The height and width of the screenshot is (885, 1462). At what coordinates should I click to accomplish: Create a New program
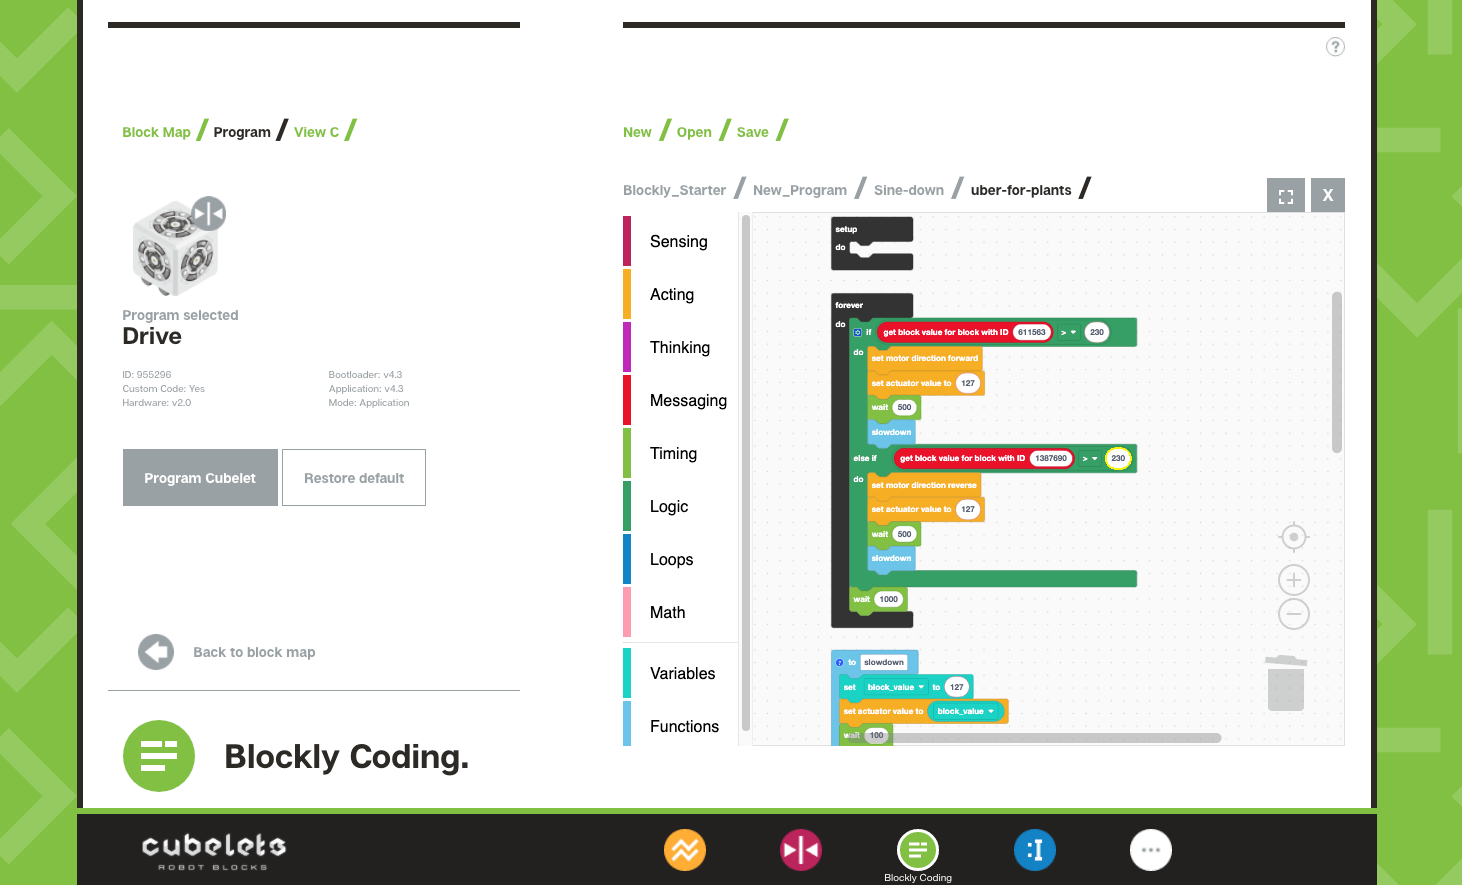coord(637,132)
